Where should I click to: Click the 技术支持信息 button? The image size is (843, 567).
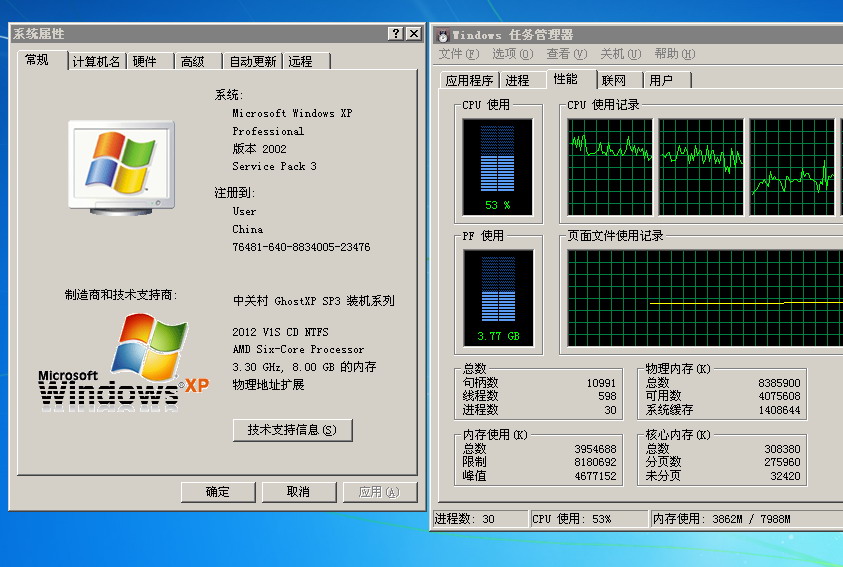coord(292,430)
